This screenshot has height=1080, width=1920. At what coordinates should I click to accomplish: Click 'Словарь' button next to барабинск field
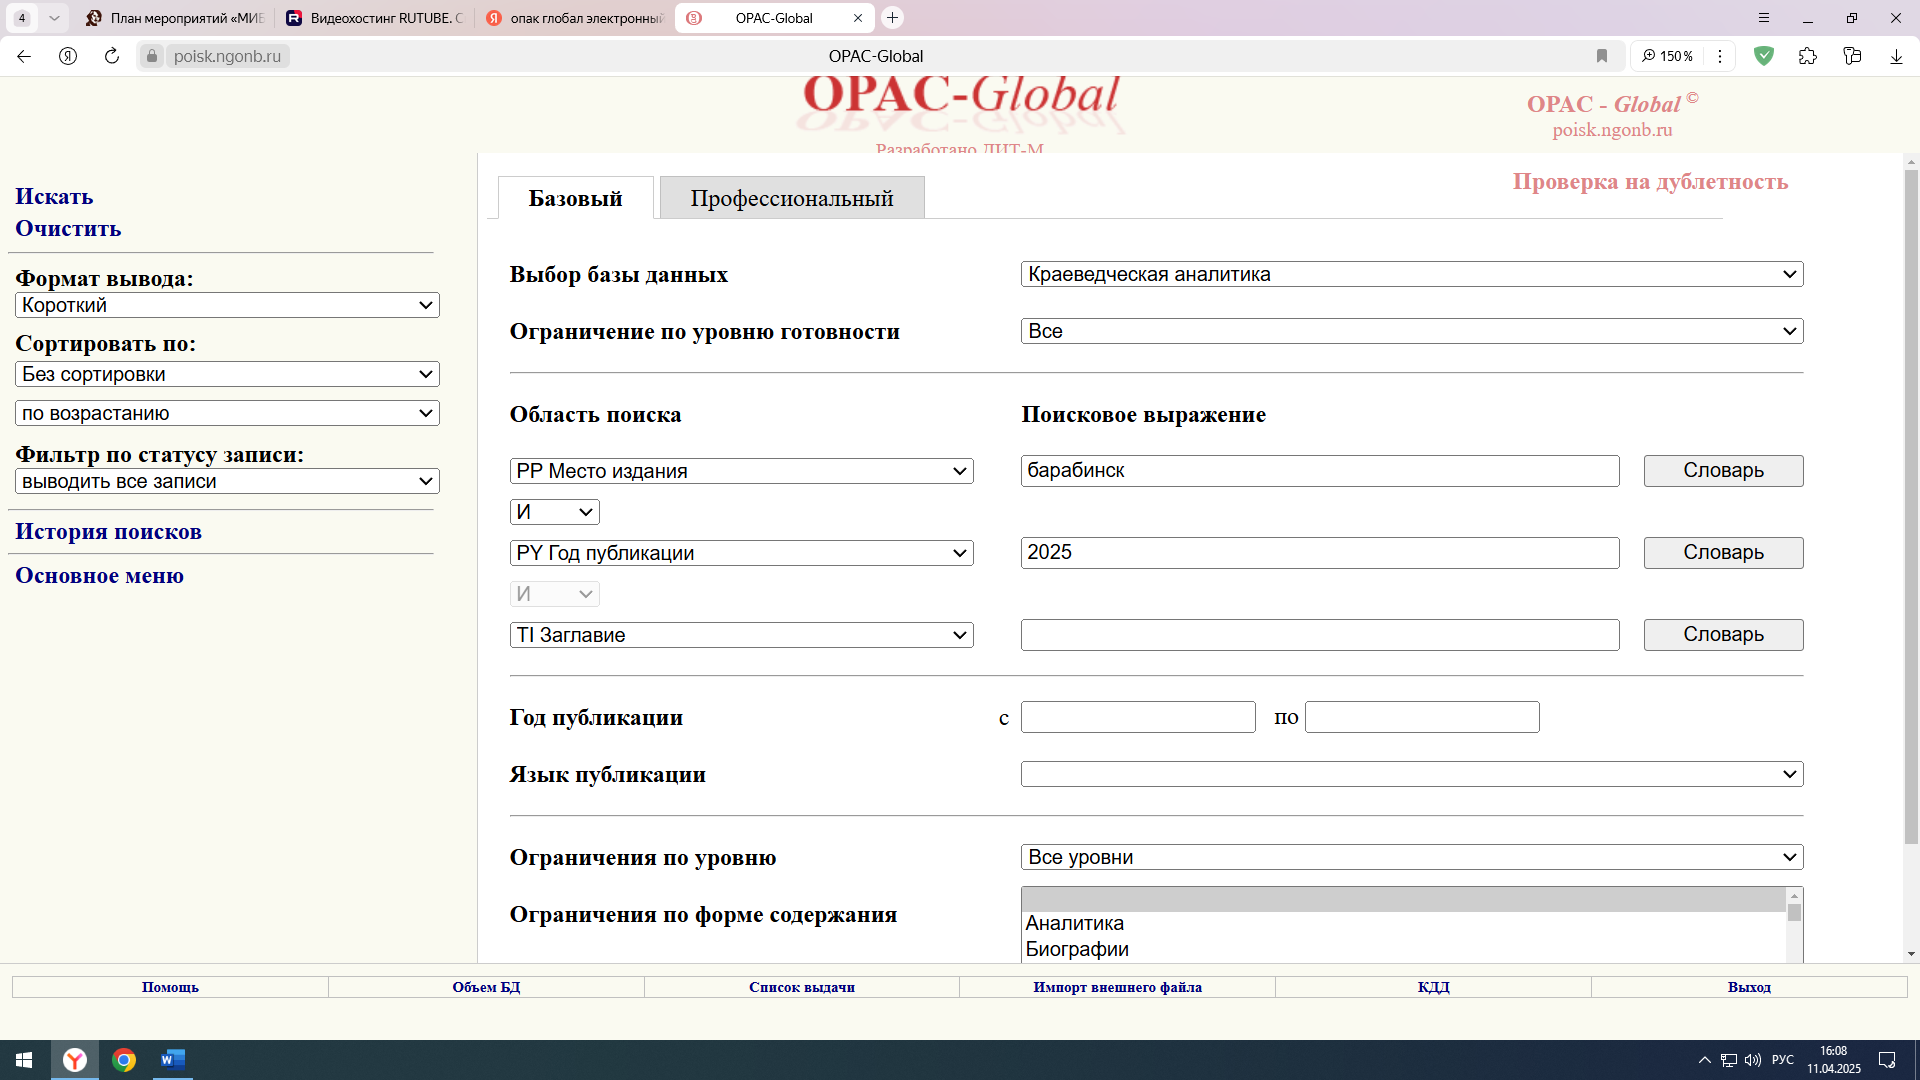click(x=1722, y=470)
